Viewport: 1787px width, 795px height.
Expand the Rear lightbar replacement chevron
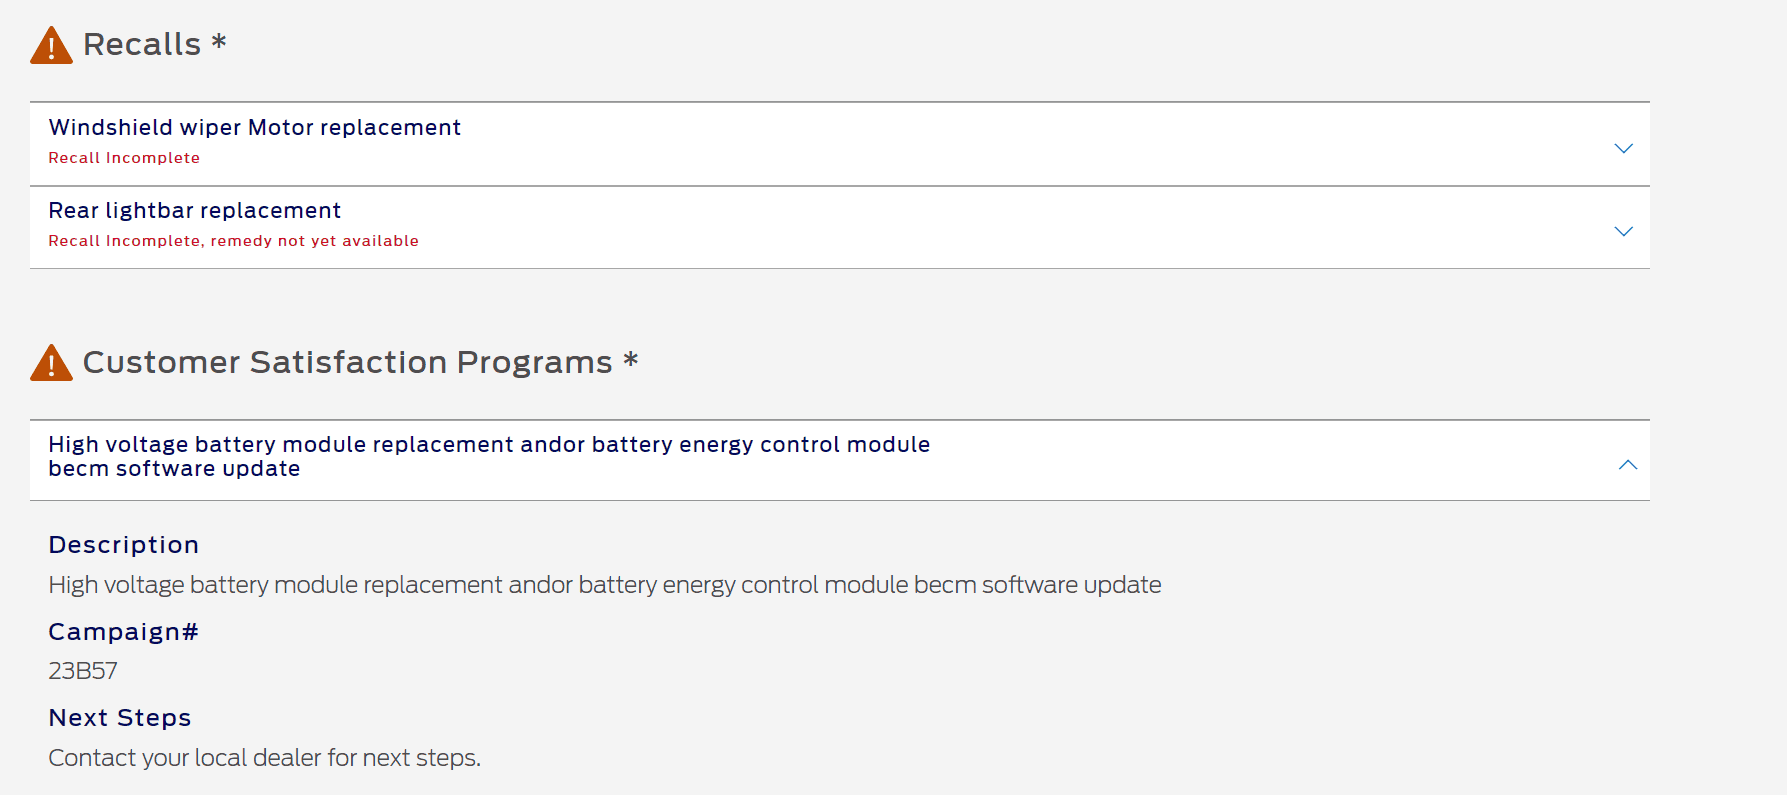(1623, 231)
